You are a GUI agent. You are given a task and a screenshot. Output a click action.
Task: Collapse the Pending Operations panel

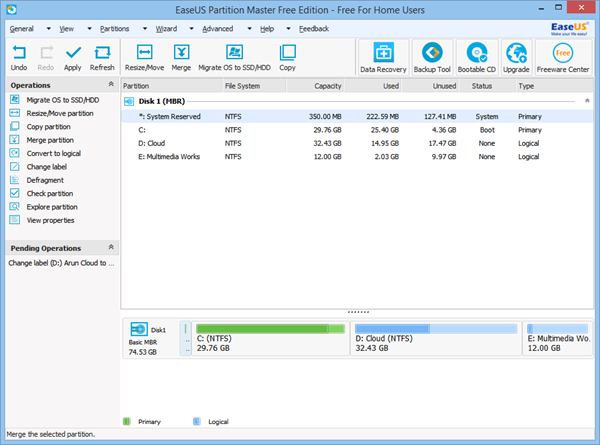tap(110, 247)
